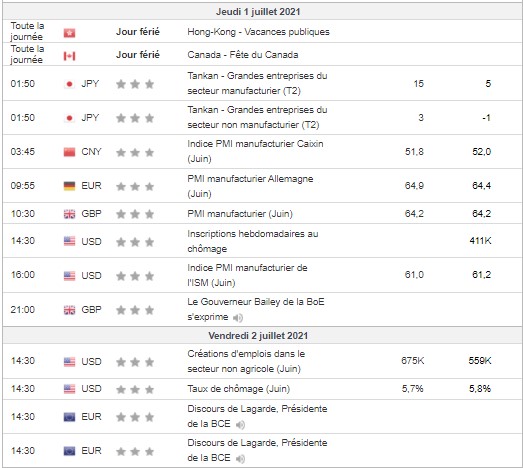The width and height of the screenshot is (523, 468).
Task: Click the speaker icon on last Lagarde speech
Action: pyautogui.click(x=240, y=459)
